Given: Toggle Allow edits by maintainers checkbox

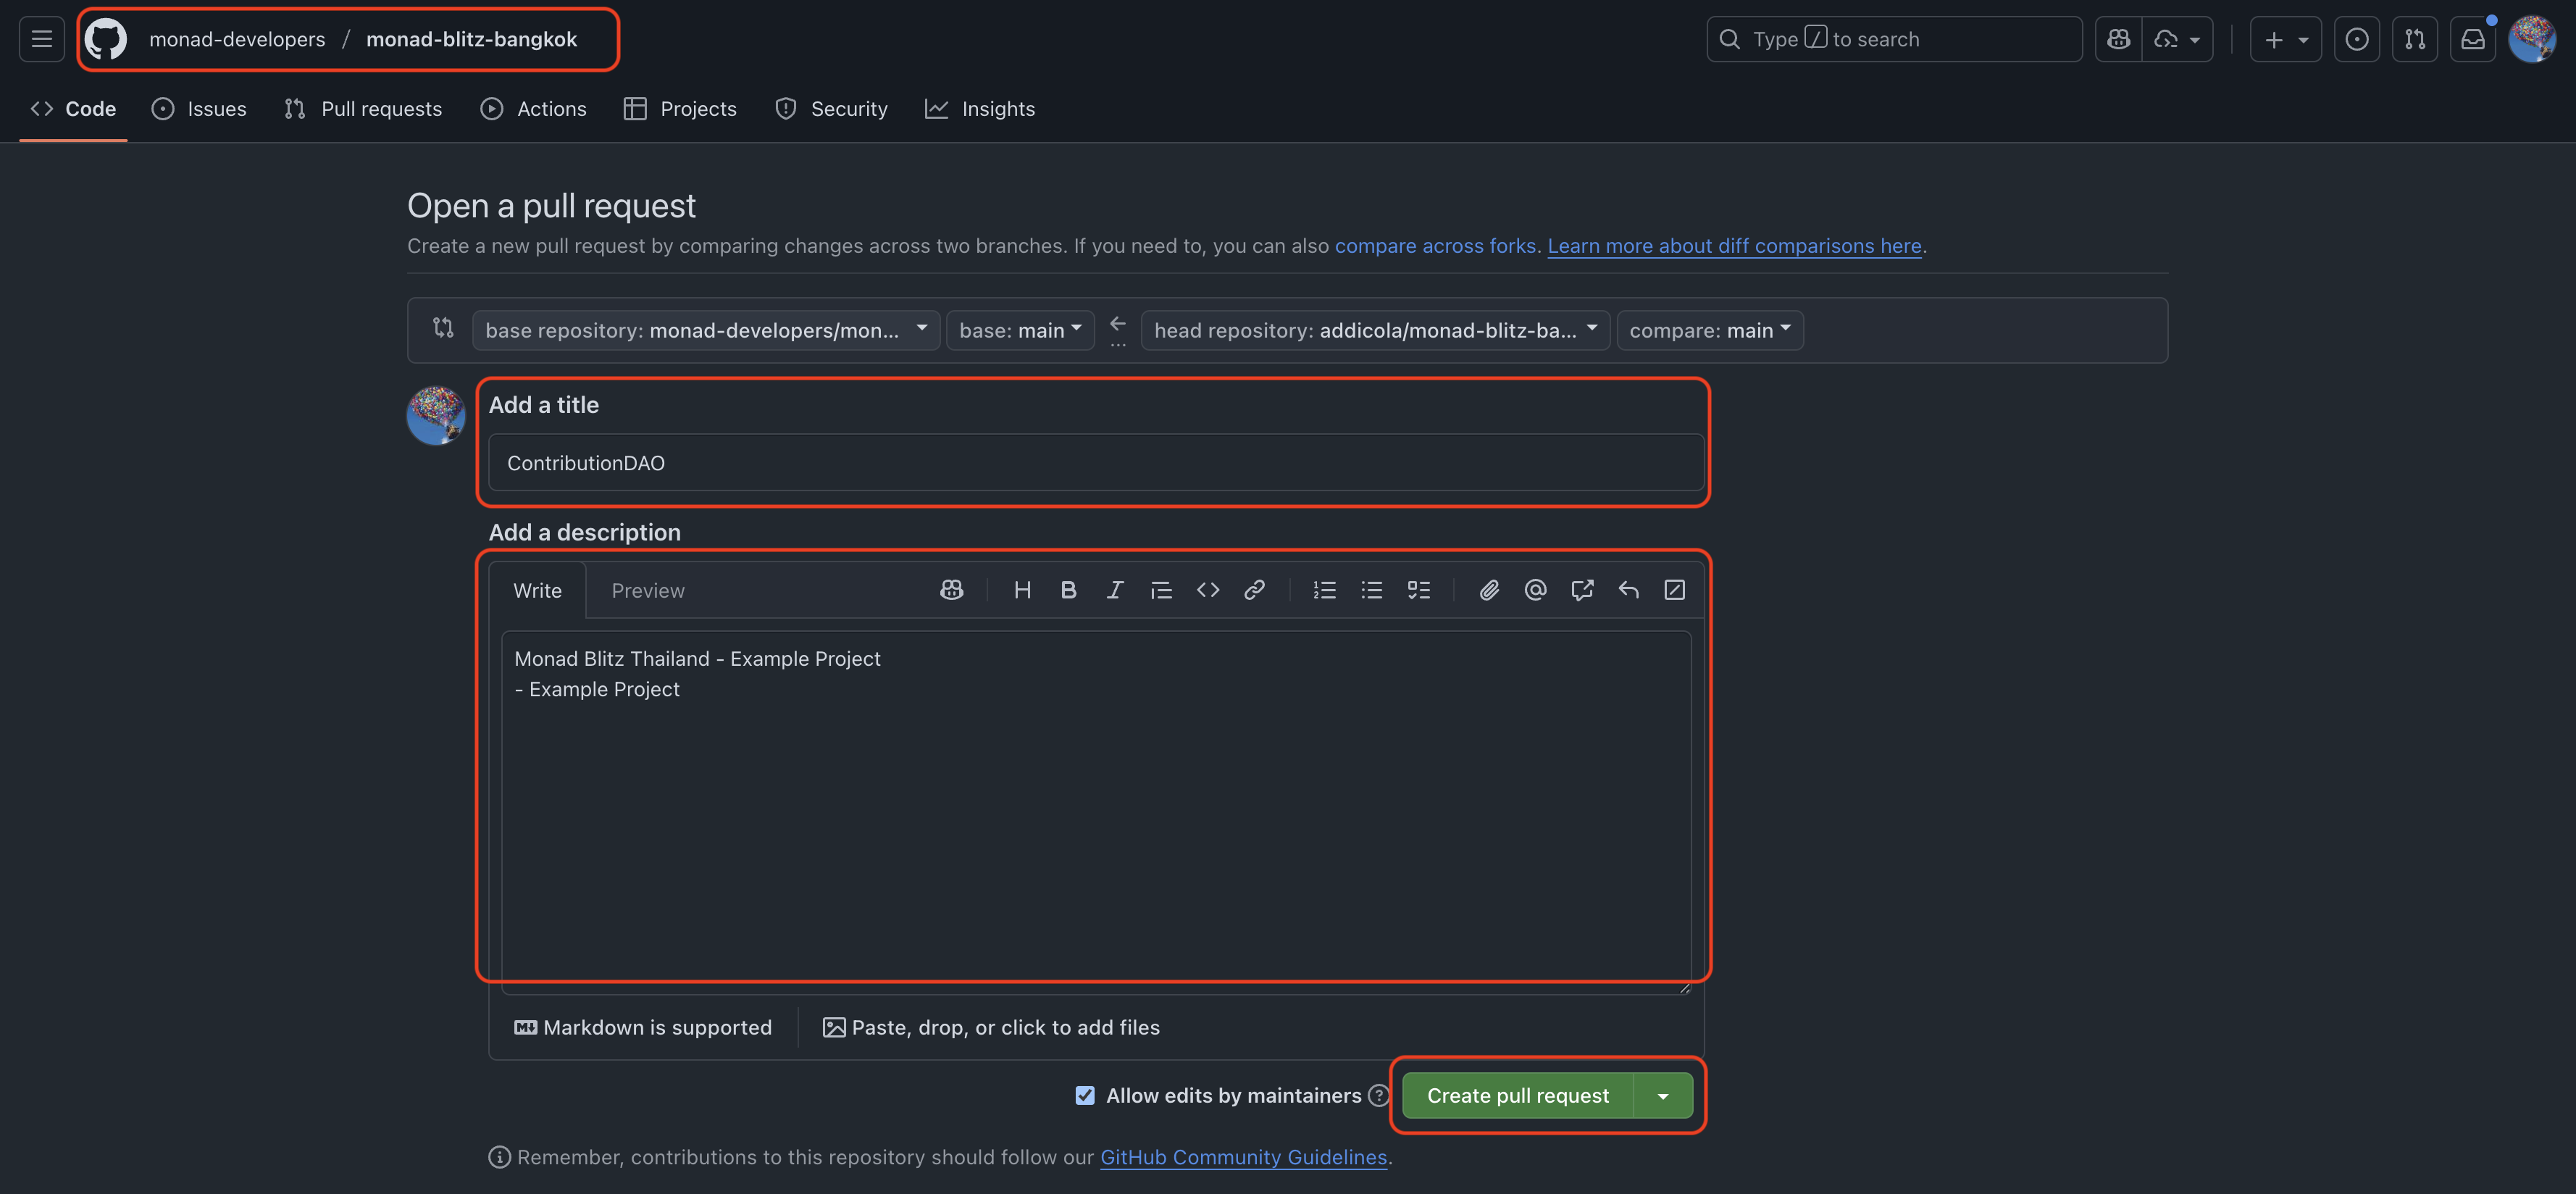Looking at the screenshot, I should click(x=1085, y=1095).
